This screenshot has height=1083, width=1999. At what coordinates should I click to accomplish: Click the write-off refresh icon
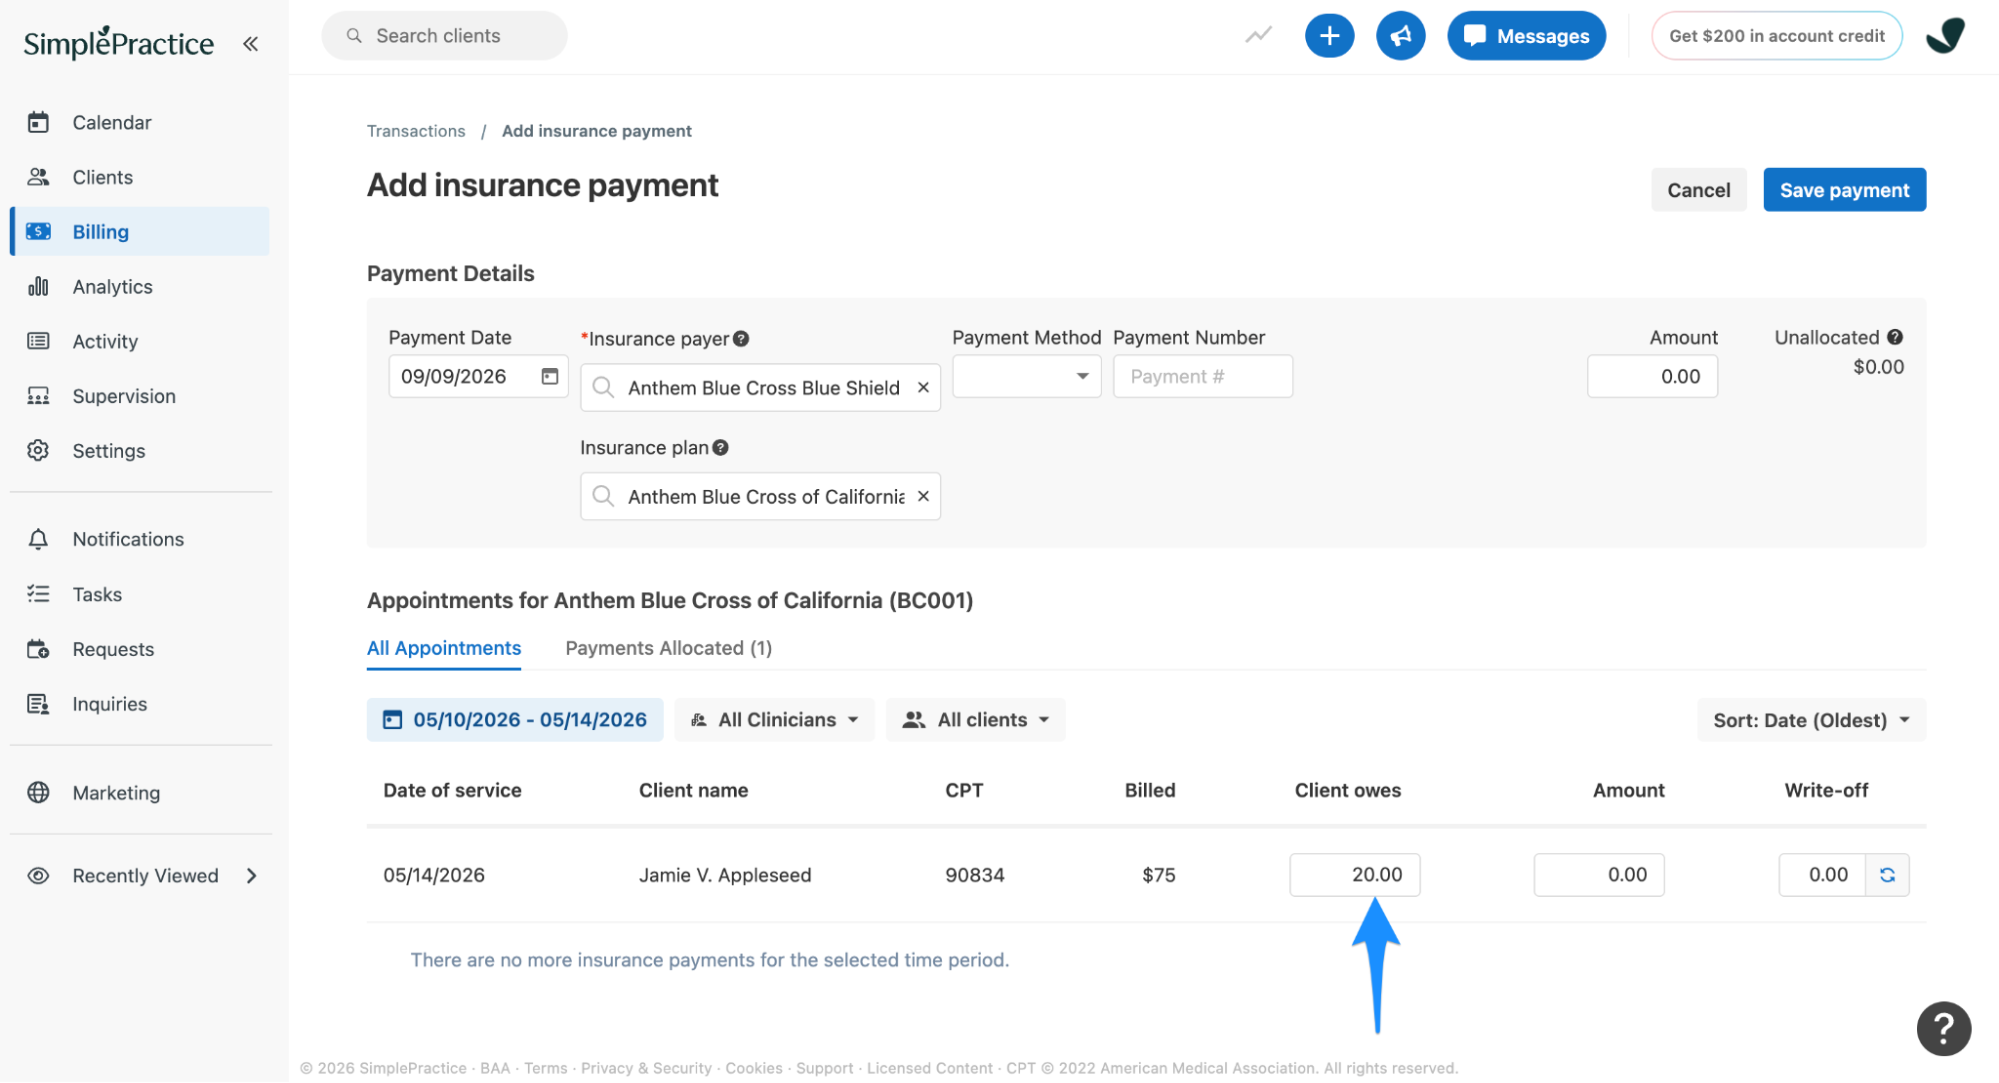point(1887,875)
